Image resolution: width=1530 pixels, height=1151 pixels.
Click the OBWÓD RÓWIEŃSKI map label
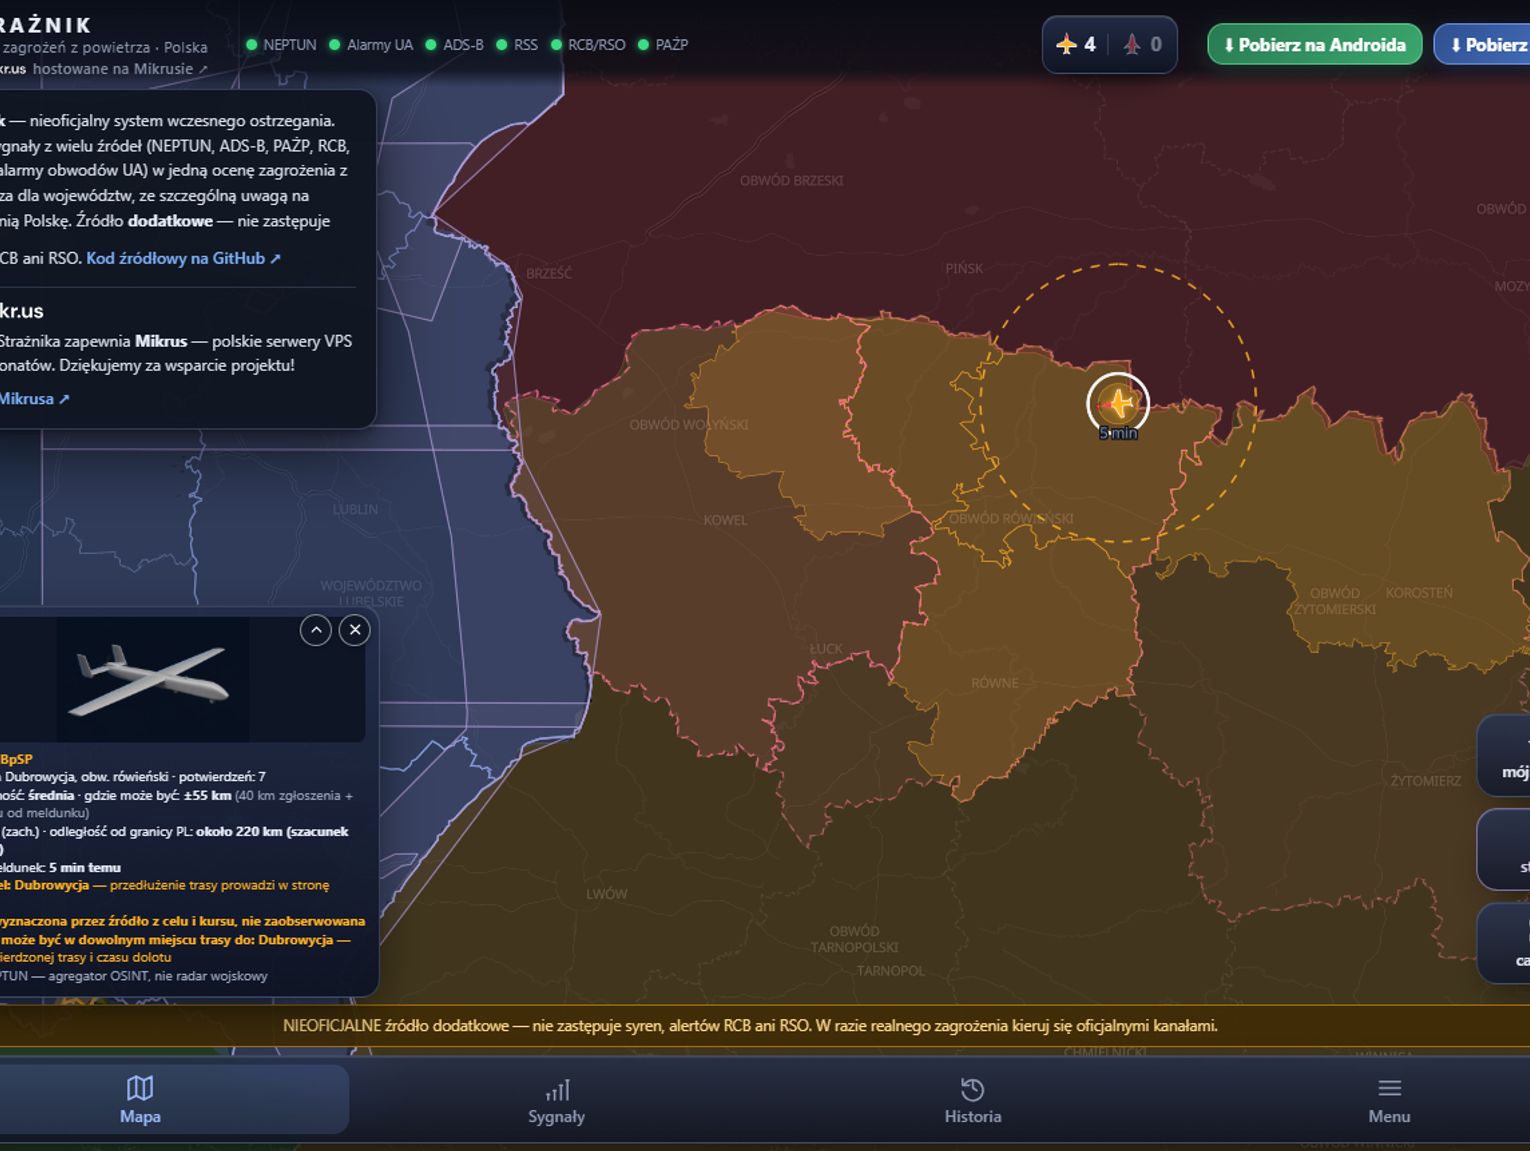tap(1010, 518)
